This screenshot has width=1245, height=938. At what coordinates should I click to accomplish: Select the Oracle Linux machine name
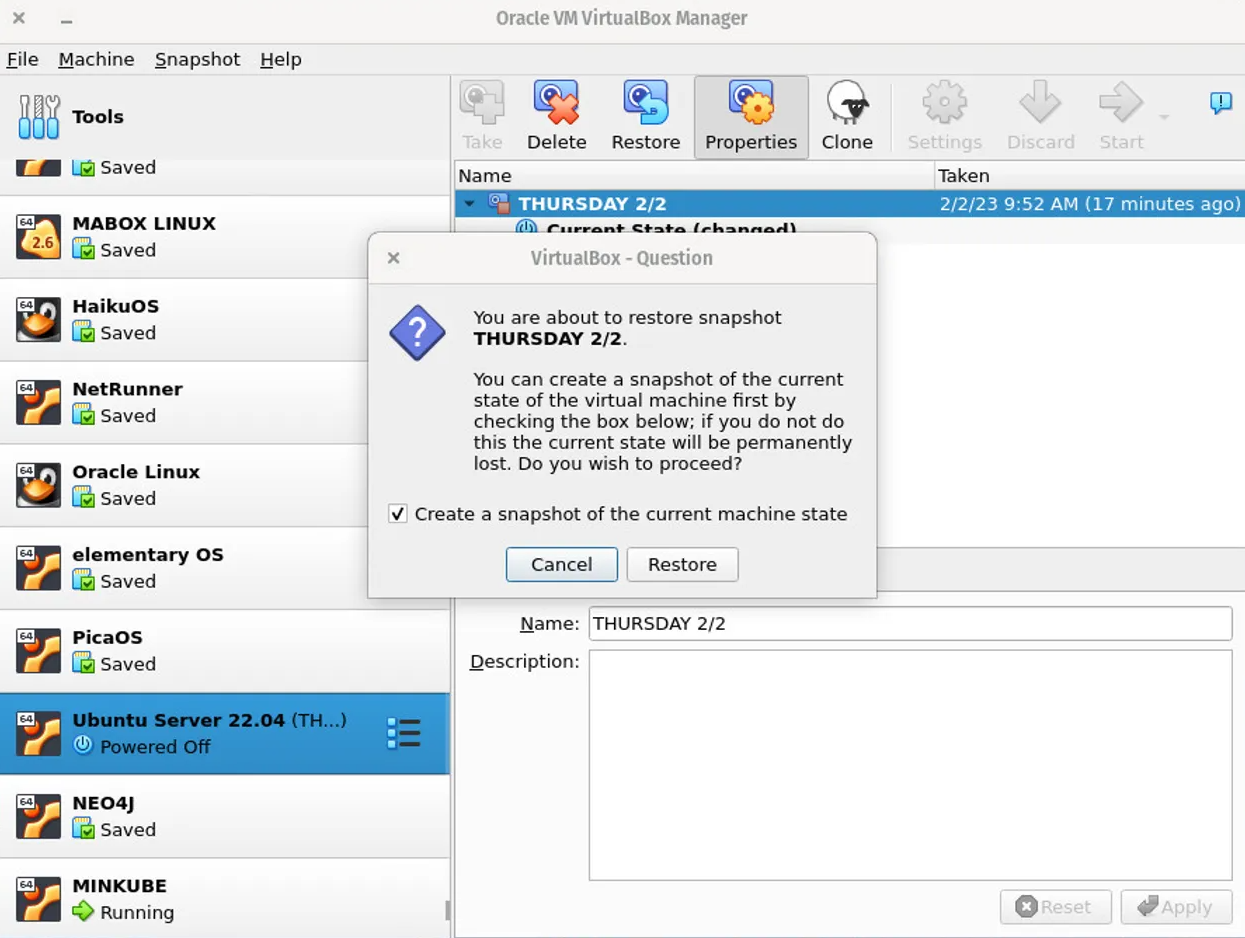pos(136,472)
